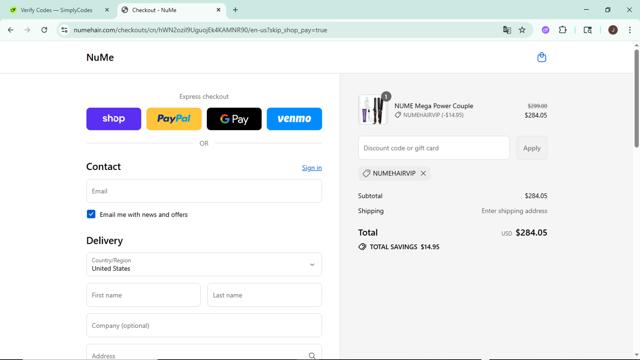Bookmark this page with the star icon

[x=522, y=30]
